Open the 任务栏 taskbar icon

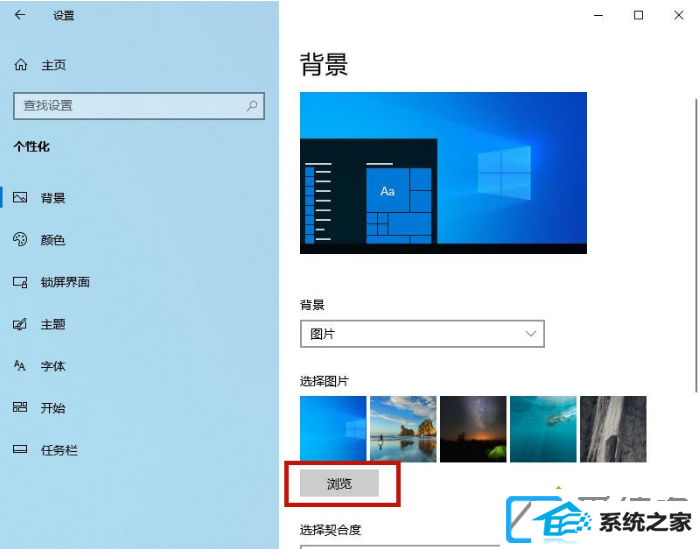click(20, 449)
